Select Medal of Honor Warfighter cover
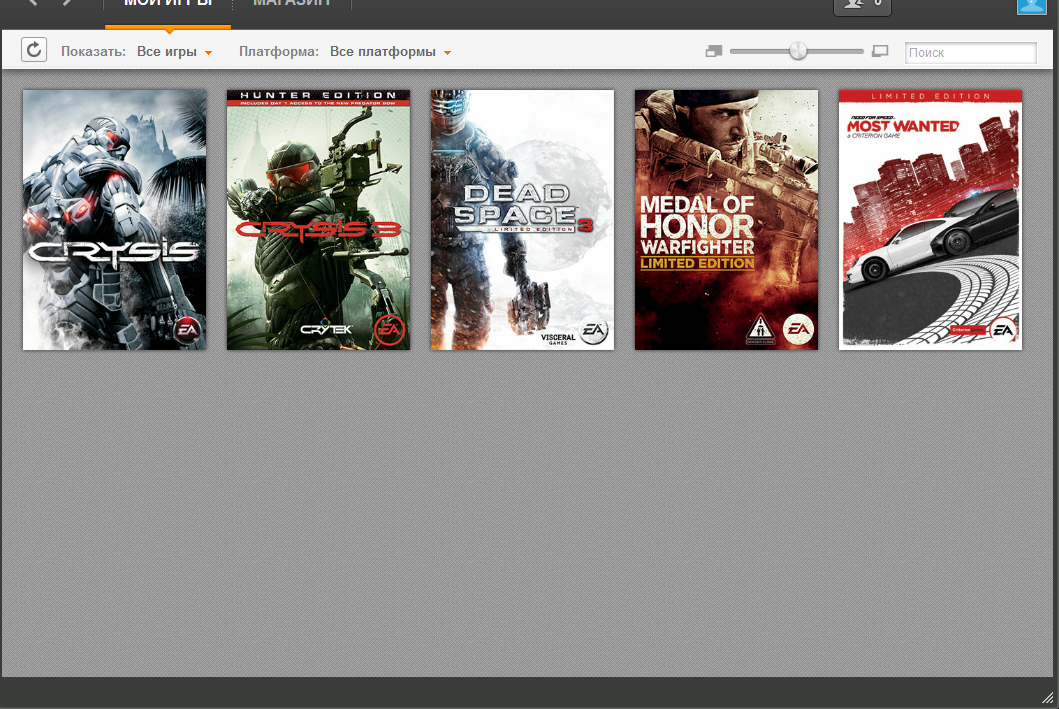This screenshot has height=709, width=1059. (x=726, y=220)
